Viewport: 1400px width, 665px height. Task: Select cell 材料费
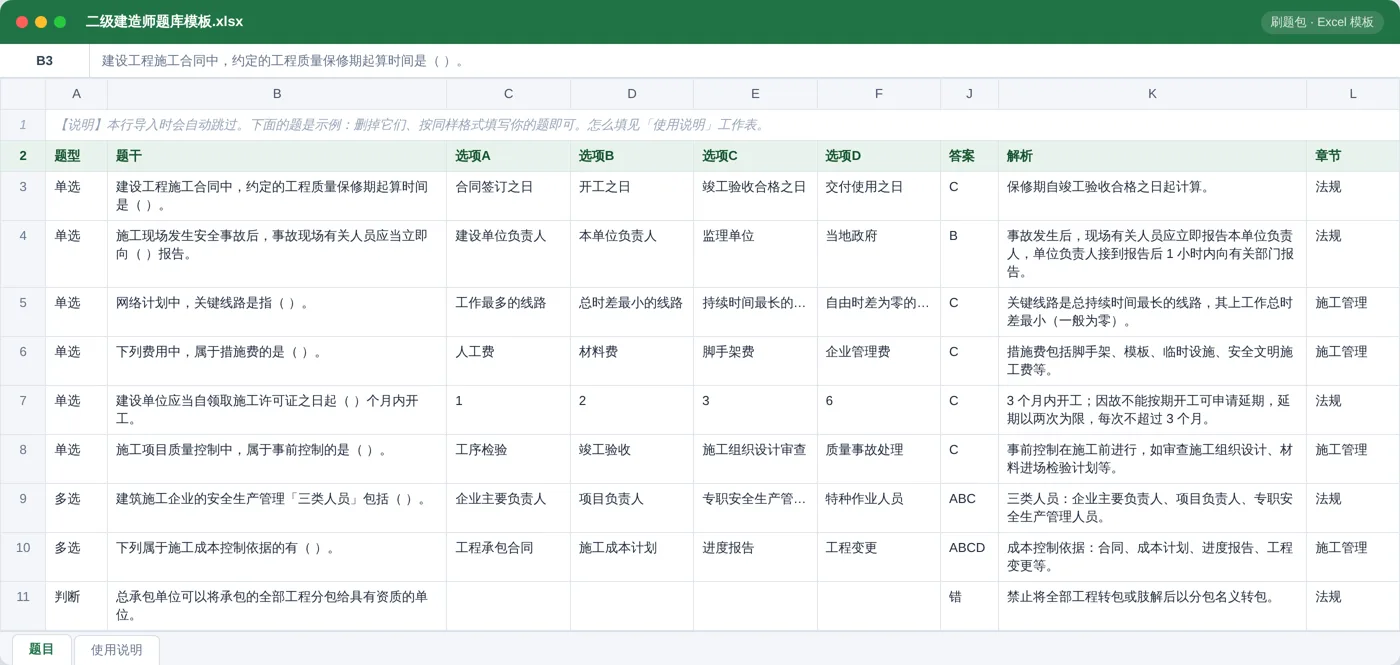point(632,361)
